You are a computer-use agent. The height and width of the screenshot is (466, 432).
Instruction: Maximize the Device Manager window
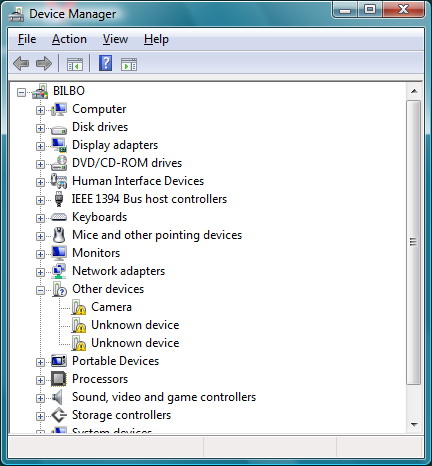[x=370, y=10]
